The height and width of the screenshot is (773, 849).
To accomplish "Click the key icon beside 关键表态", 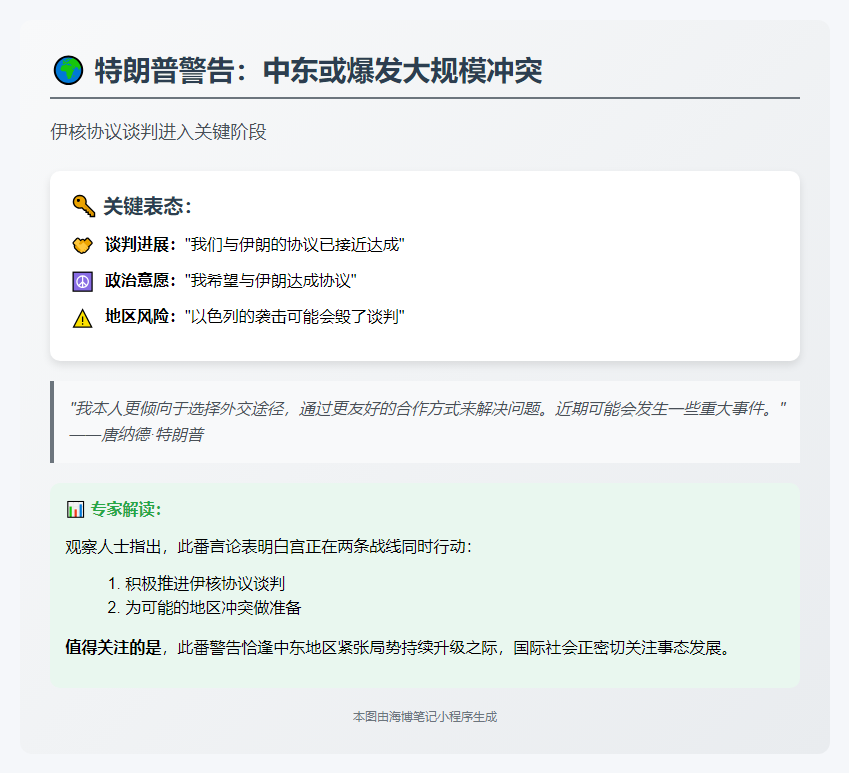I will [83, 206].
